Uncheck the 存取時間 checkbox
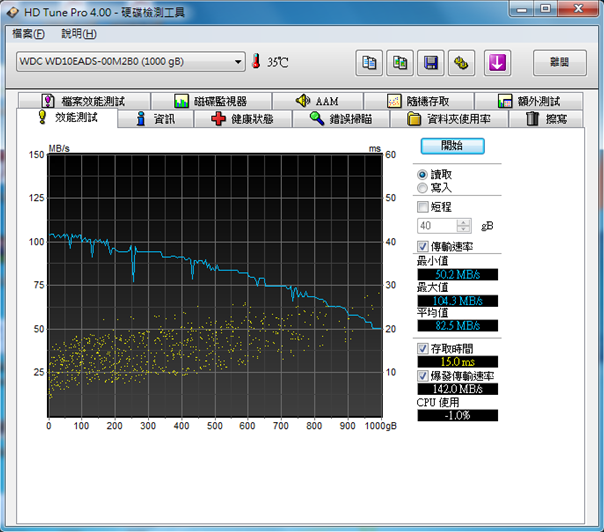Viewport: 604px width, 532px height. pos(422,348)
